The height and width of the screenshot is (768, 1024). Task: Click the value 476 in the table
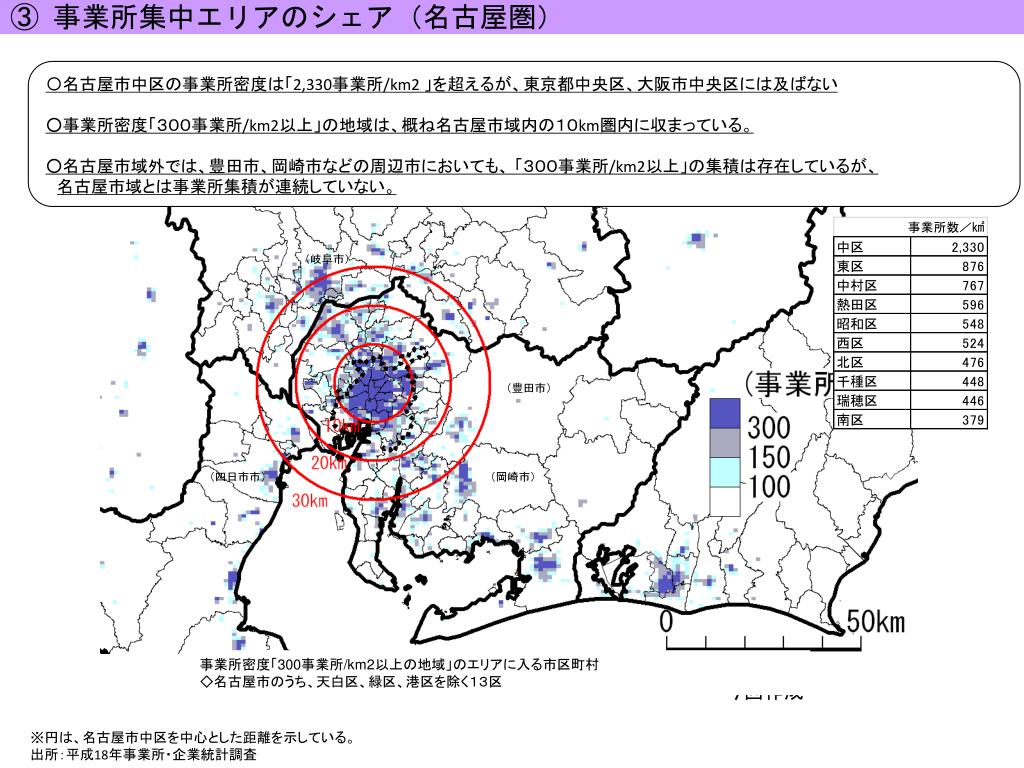tap(973, 362)
